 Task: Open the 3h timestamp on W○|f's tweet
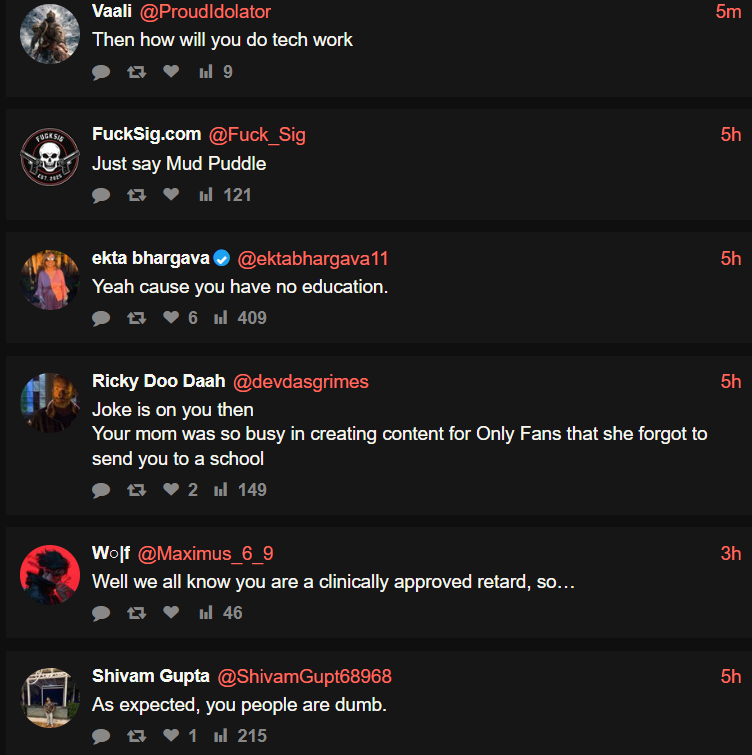click(731, 554)
